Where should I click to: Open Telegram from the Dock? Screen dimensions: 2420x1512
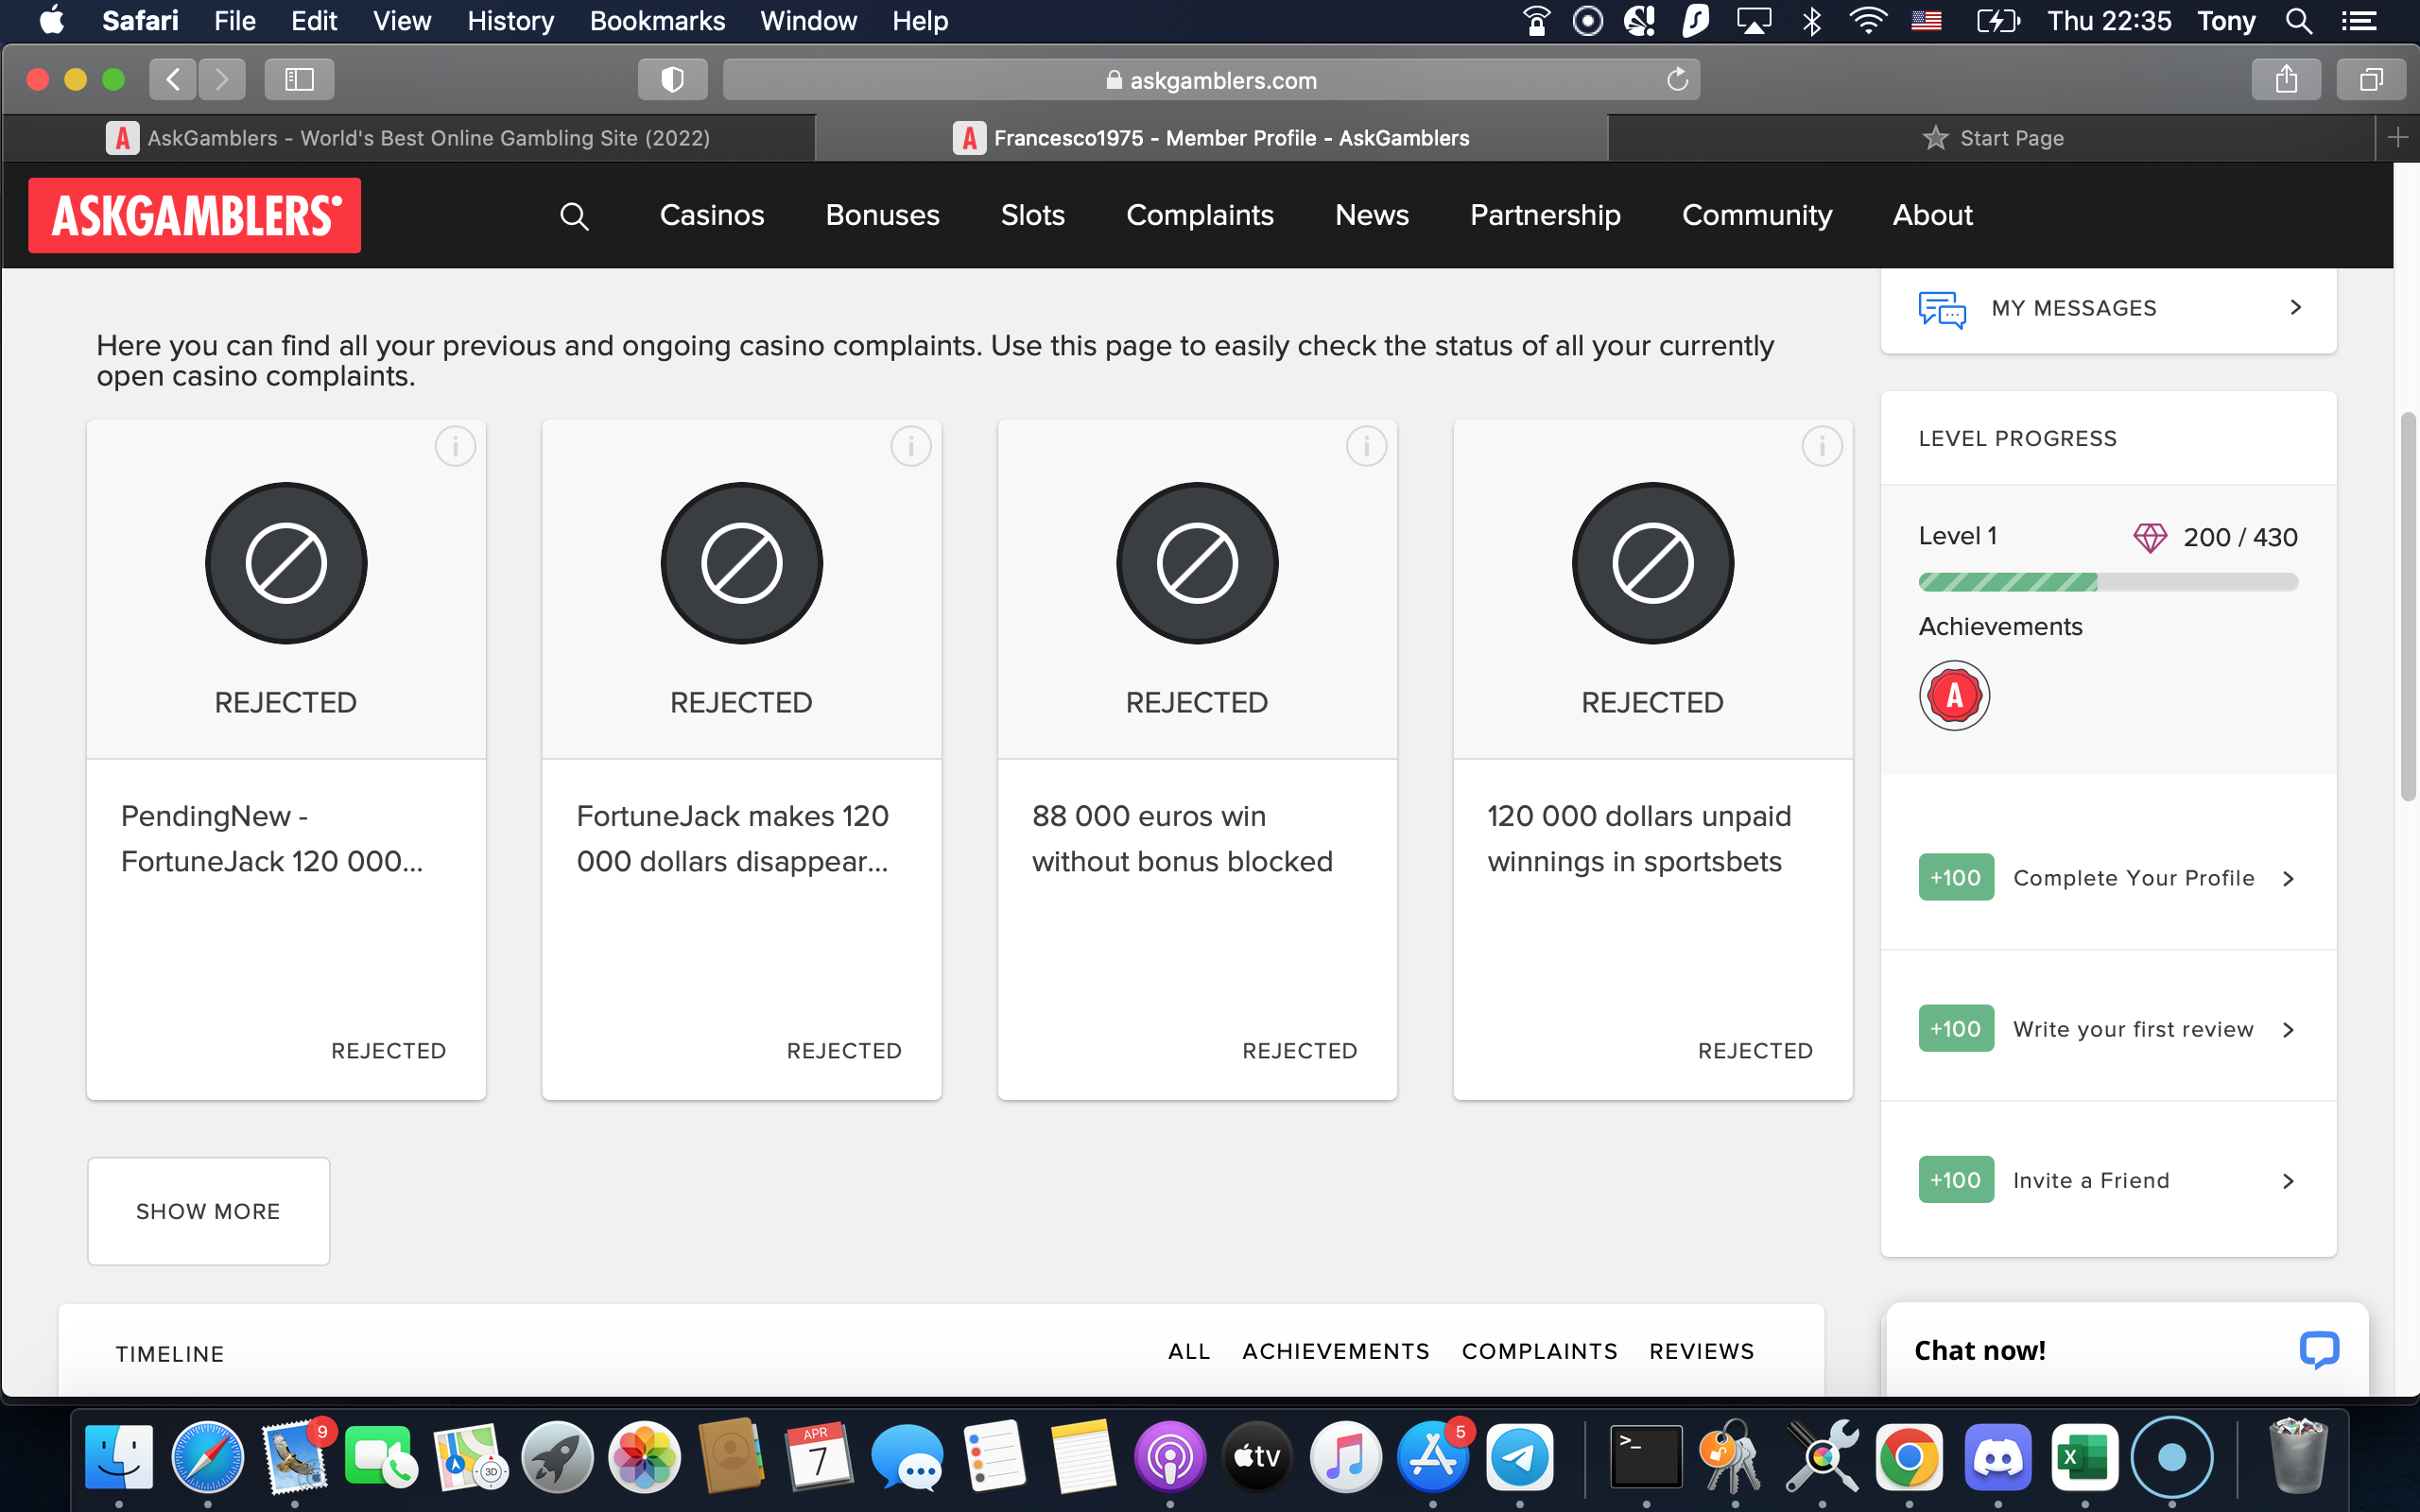tap(1520, 1457)
